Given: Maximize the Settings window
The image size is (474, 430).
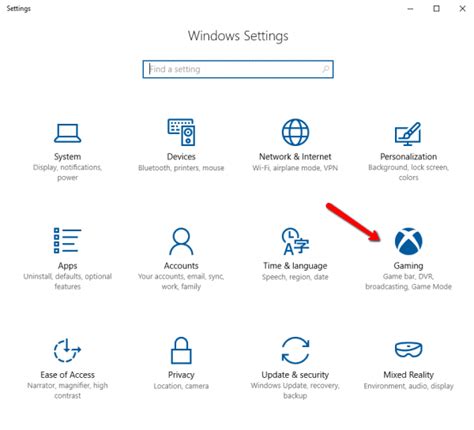Looking at the screenshot, I should point(436,9).
